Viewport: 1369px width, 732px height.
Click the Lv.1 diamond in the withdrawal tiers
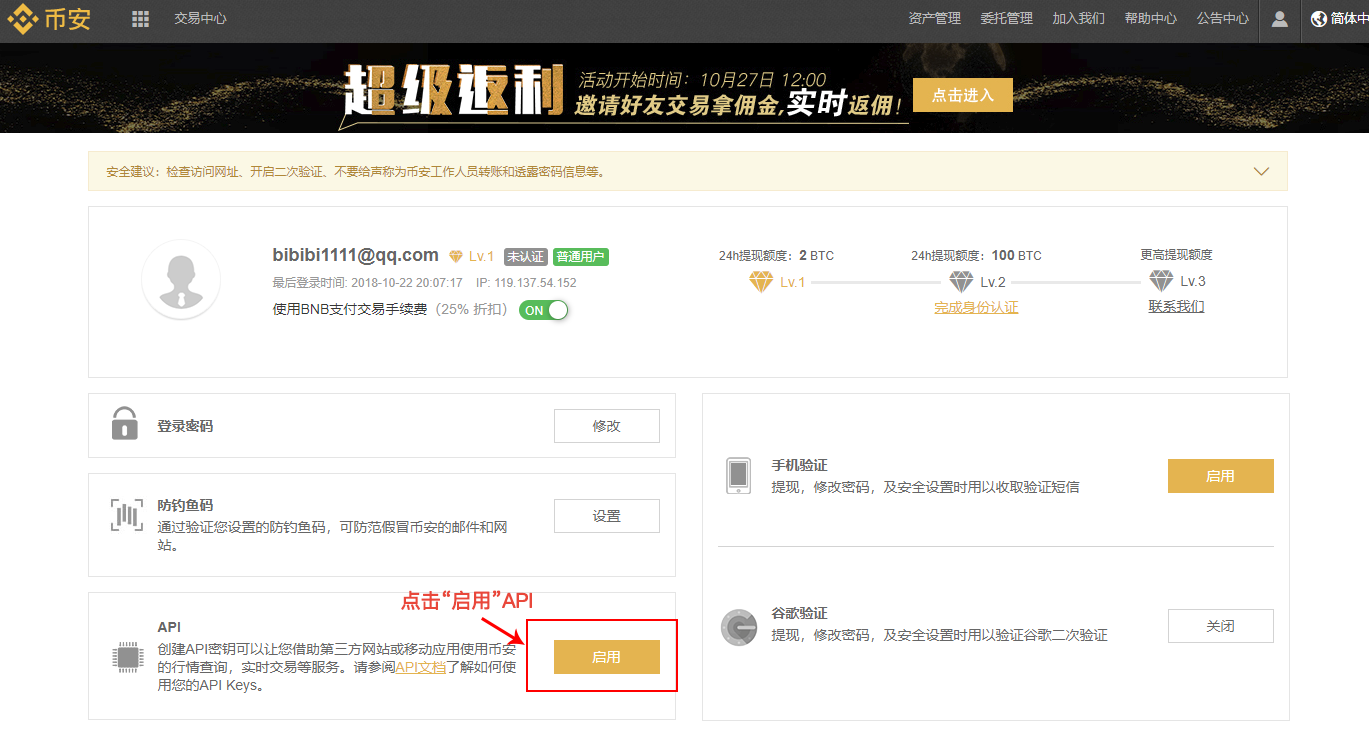[761, 282]
